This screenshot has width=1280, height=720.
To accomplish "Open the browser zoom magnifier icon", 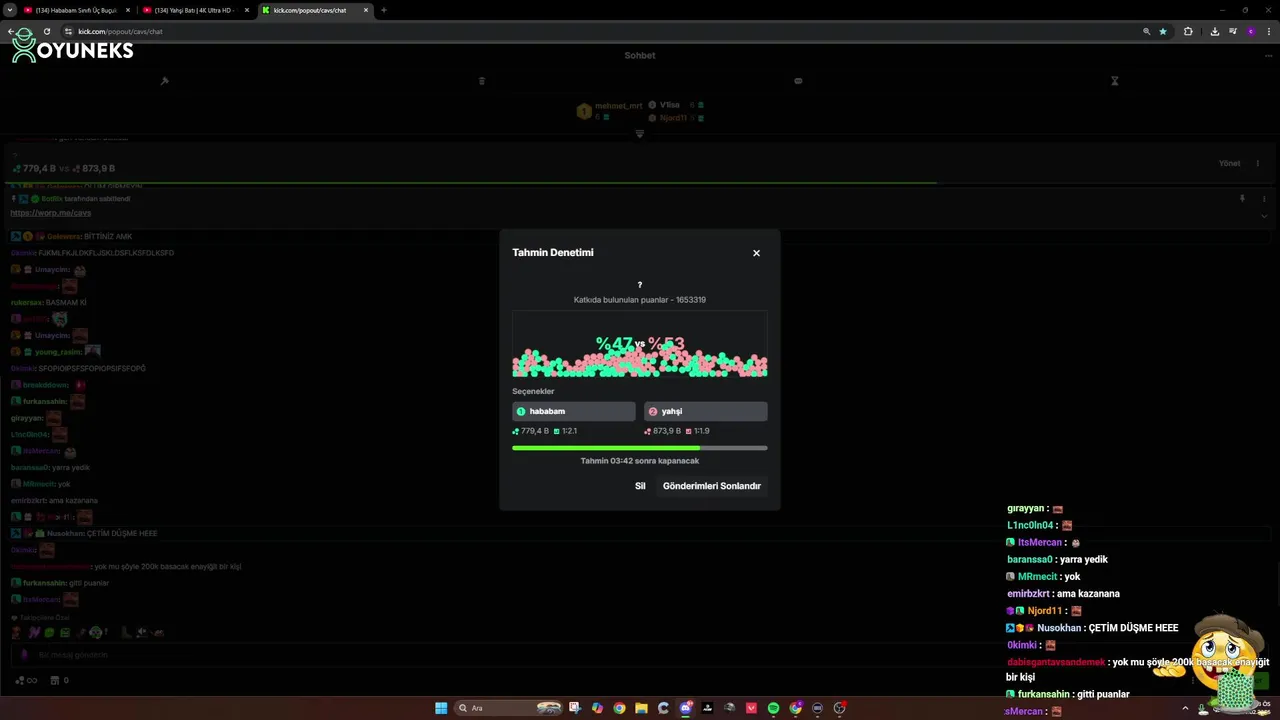I will click(1146, 31).
